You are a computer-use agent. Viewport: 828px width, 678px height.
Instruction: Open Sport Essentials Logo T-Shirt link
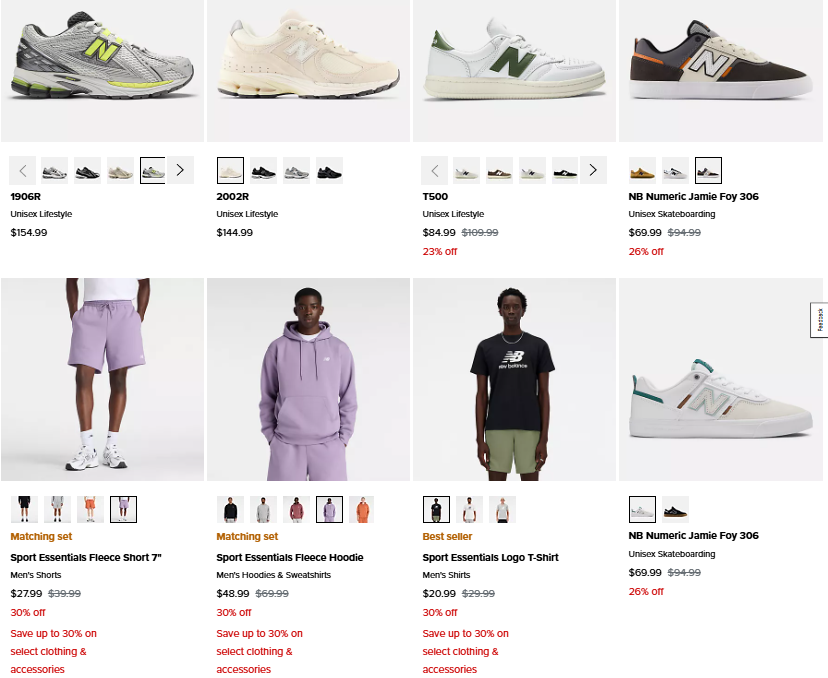(490, 558)
